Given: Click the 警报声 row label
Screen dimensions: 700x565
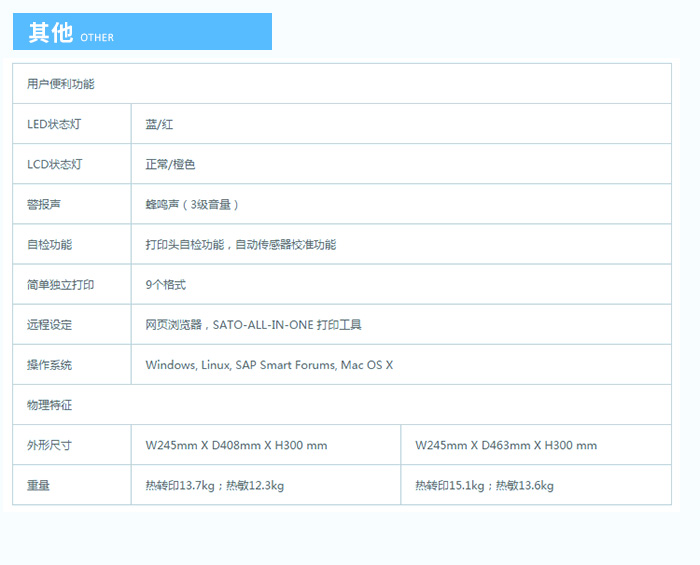Looking at the screenshot, I should coord(44,204).
